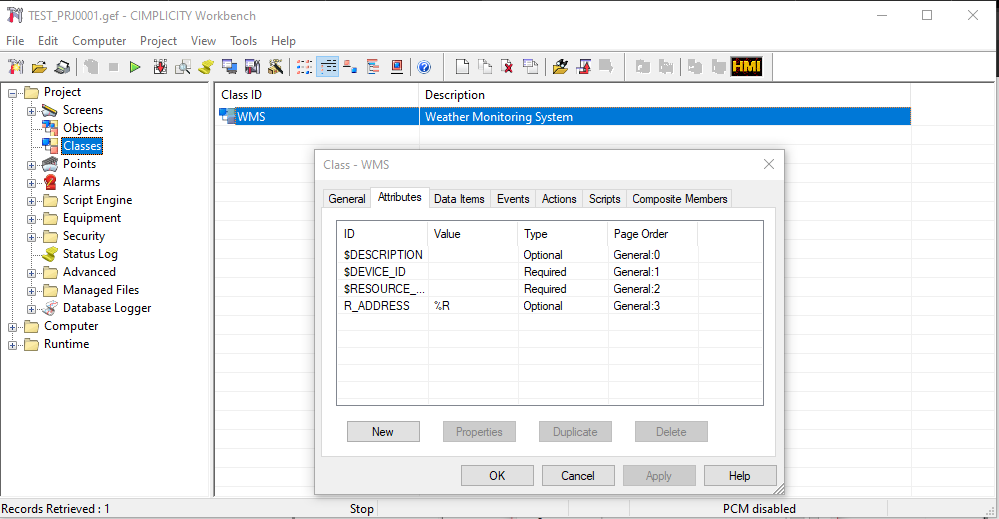The image size is (999, 519).
Task: Open the Tools menu
Action: [243, 41]
